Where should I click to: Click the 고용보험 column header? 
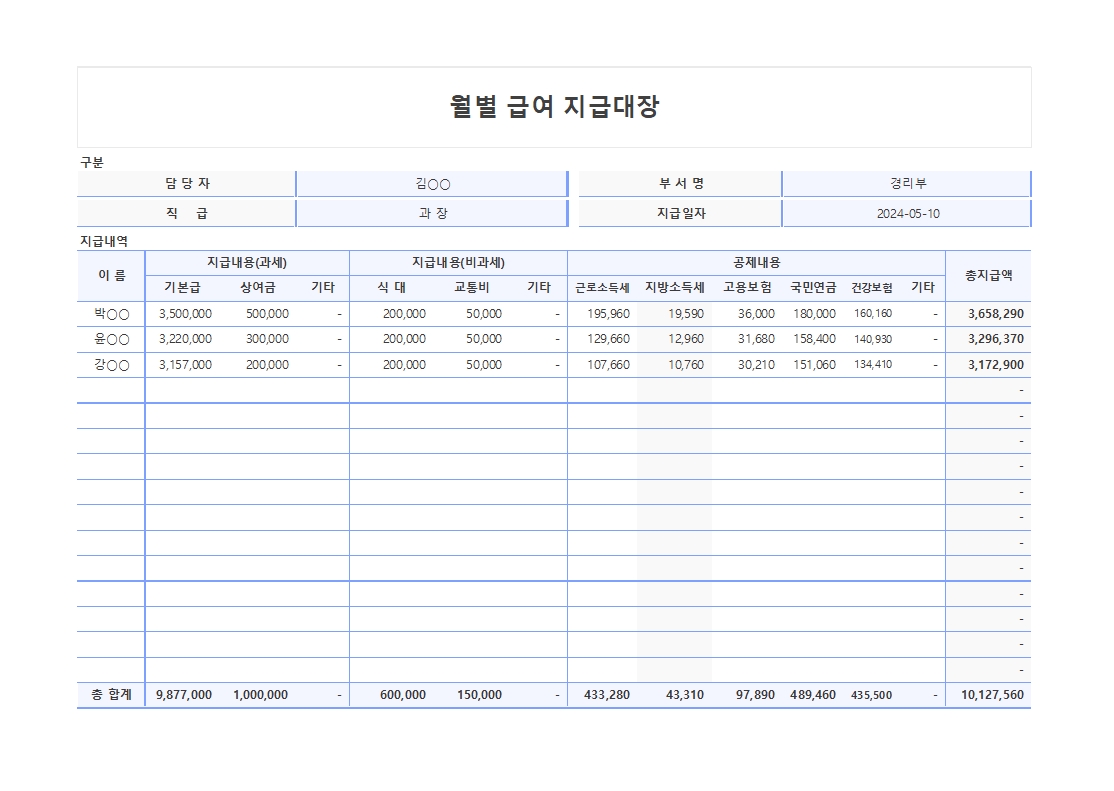[x=747, y=288]
